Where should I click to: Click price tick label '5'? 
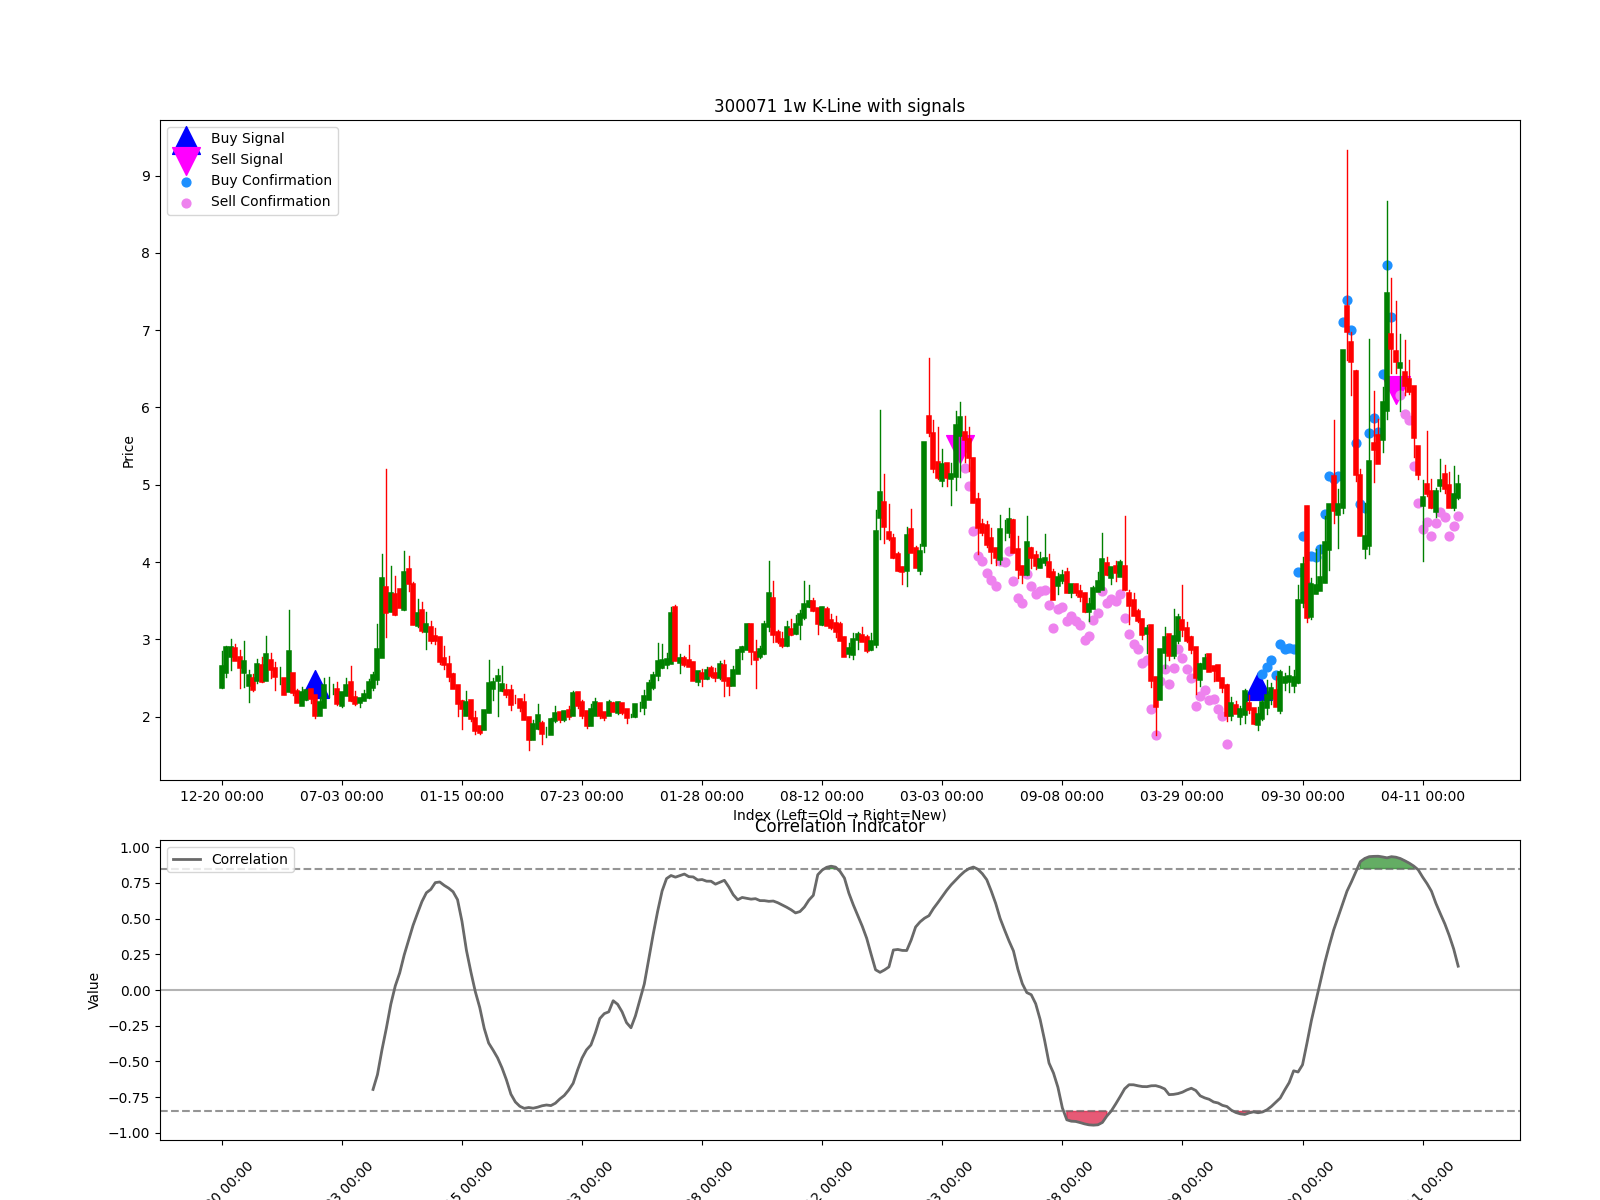146,486
